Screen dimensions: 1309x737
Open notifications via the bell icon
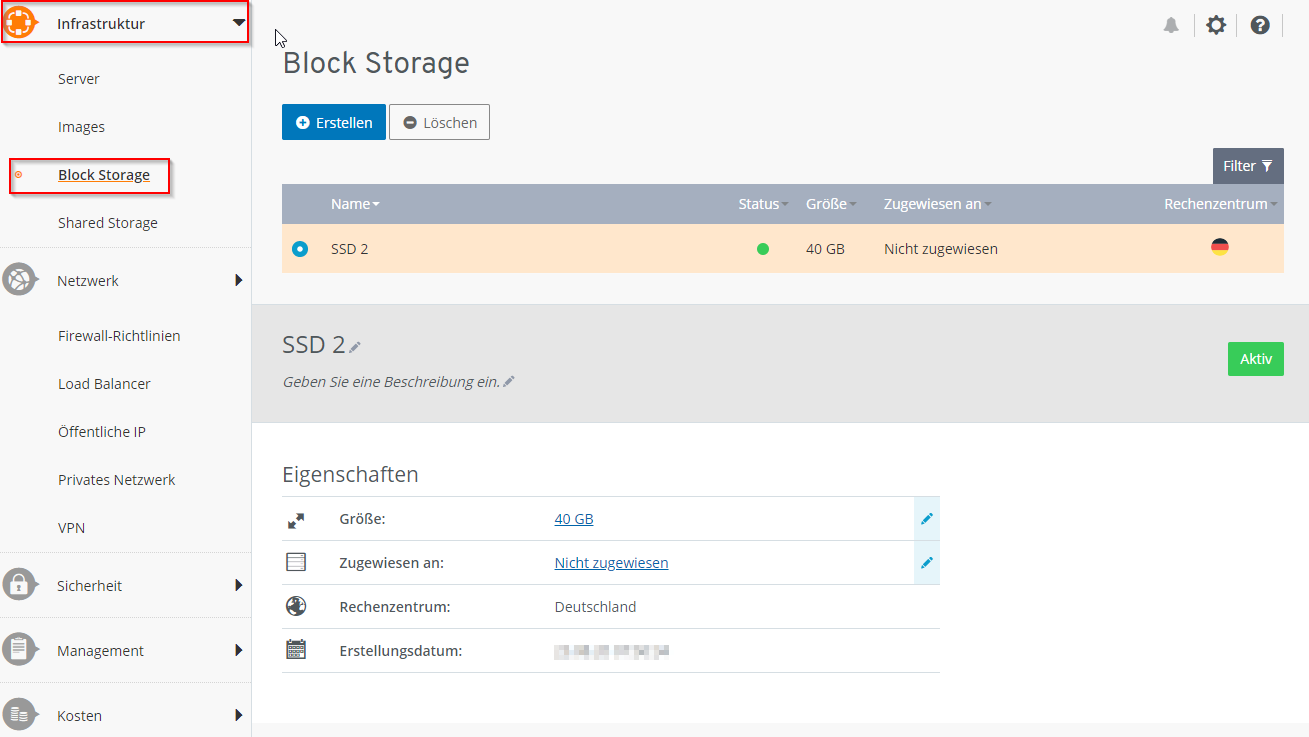click(1171, 24)
